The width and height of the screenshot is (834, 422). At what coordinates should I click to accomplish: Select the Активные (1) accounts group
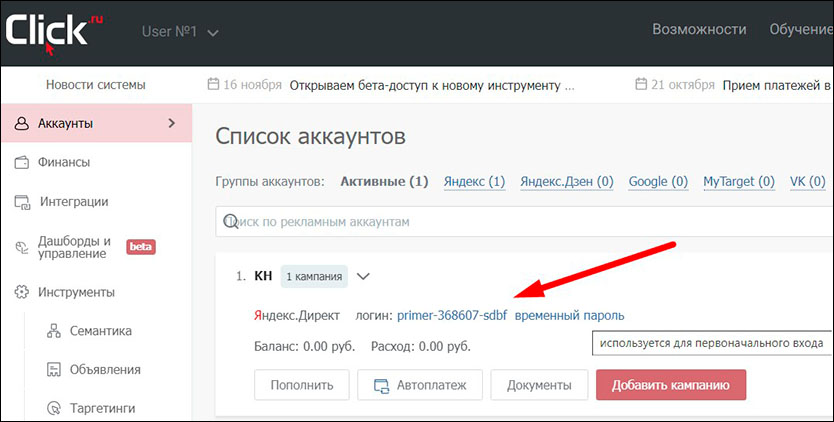point(385,181)
